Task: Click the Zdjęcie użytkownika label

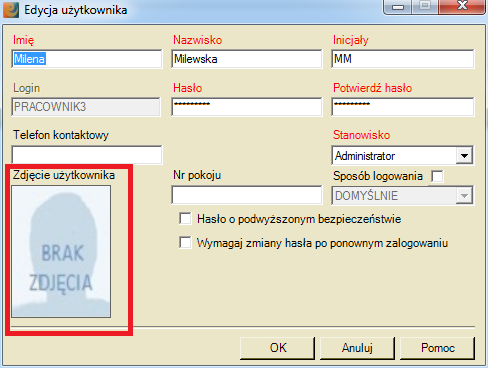Action: coord(64,175)
